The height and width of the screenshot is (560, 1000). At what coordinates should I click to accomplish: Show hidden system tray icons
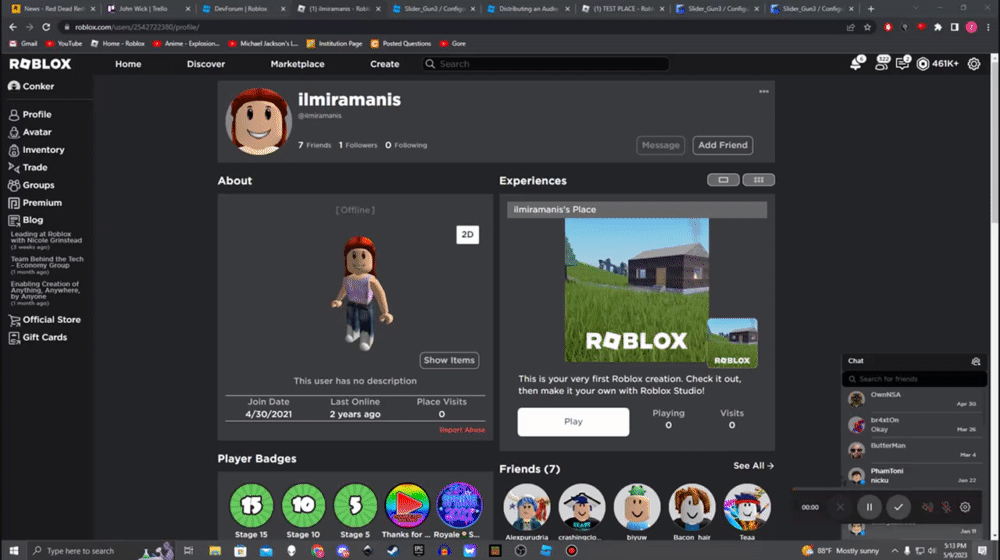[x=894, y=551]
